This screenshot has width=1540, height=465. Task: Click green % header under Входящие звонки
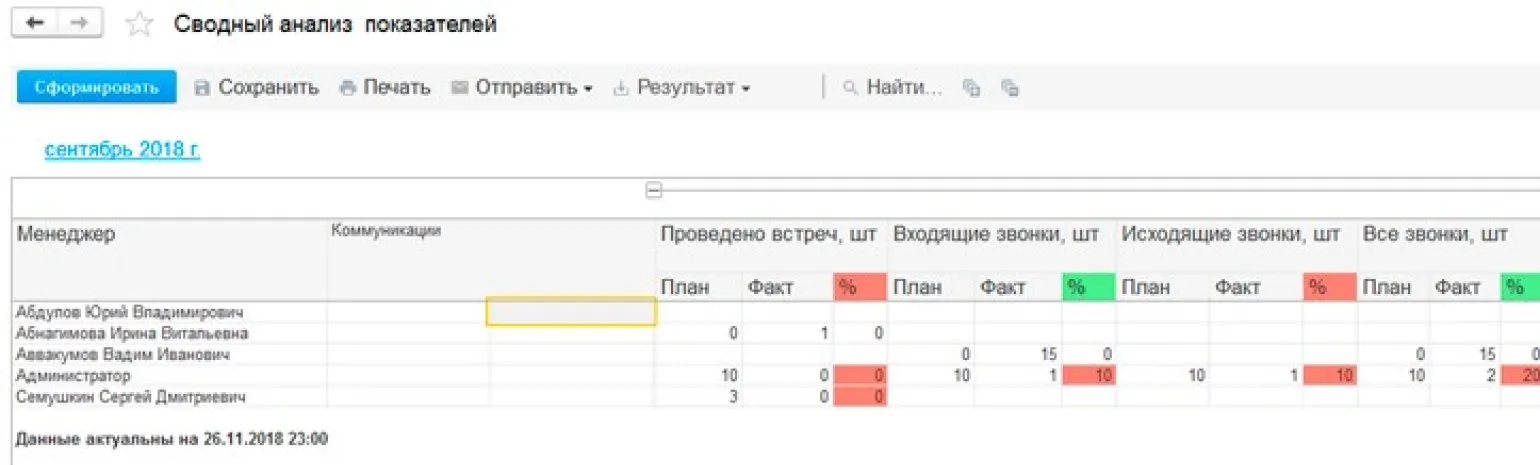(x=1088, y=288)
